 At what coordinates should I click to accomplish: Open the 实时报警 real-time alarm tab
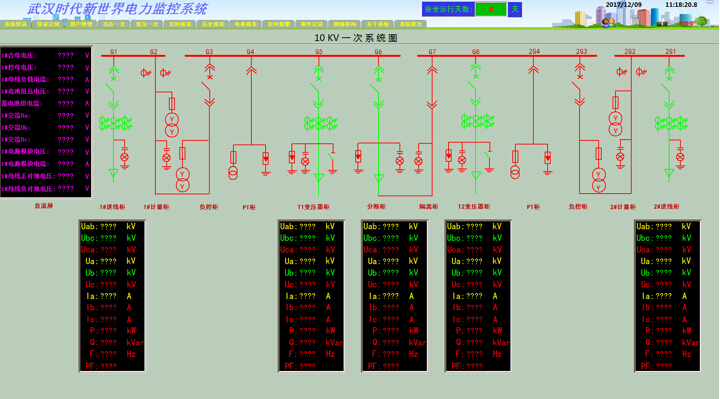[279, 24]
